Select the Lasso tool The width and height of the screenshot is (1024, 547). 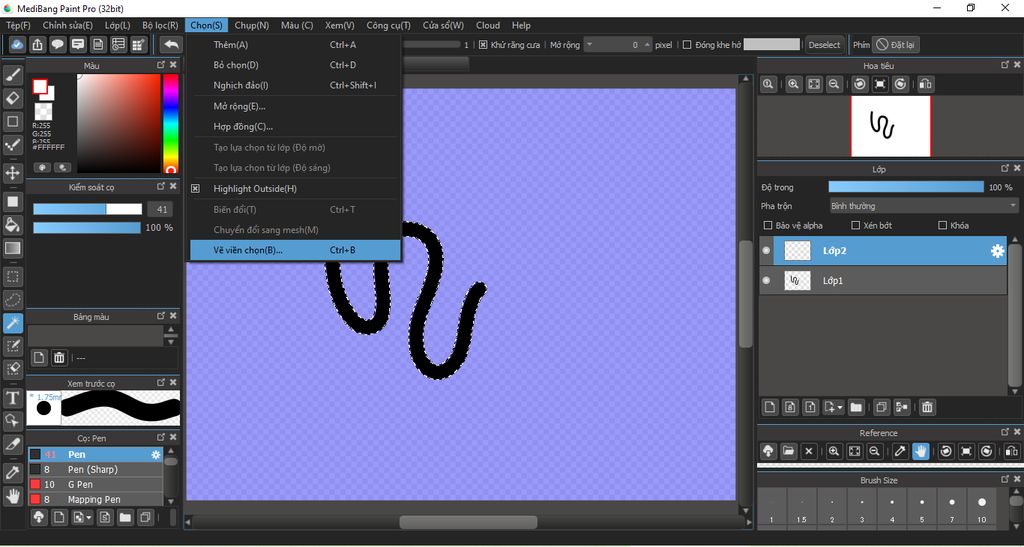coord(12,300)
